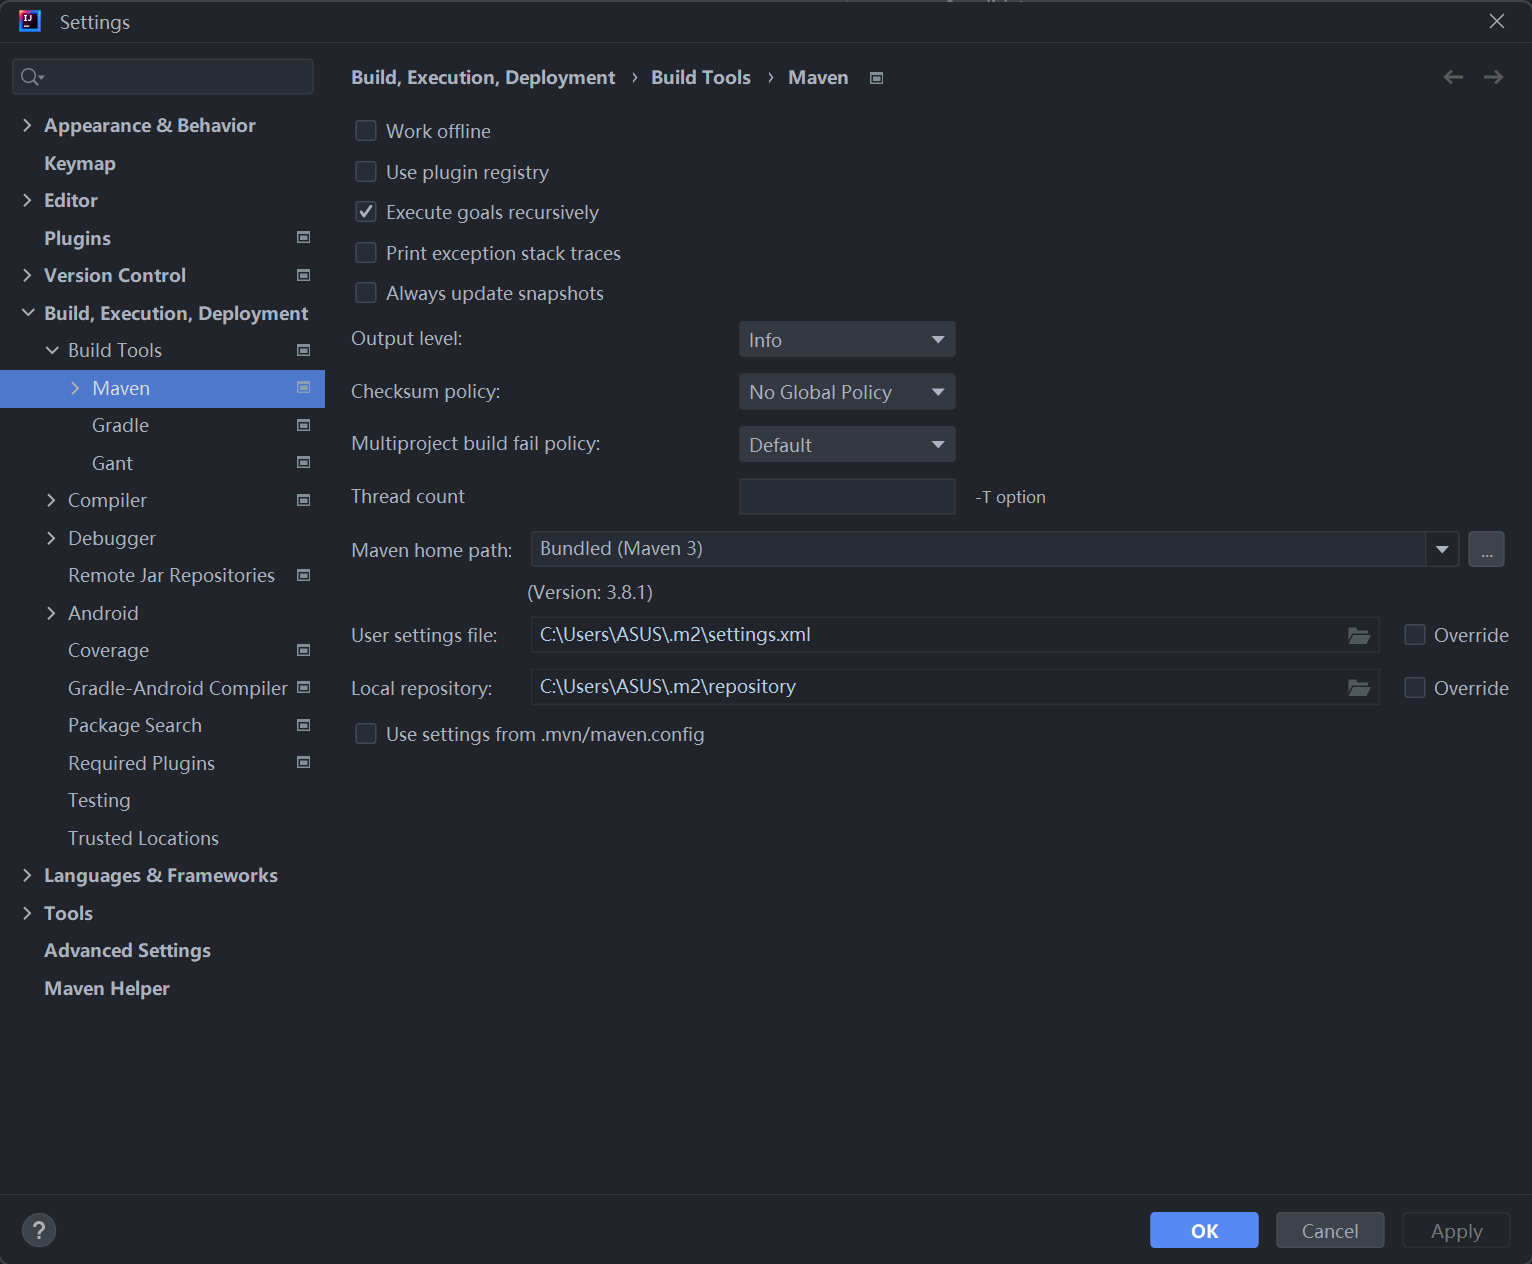Close the Settings dialog with the X

pos(1496,21)
